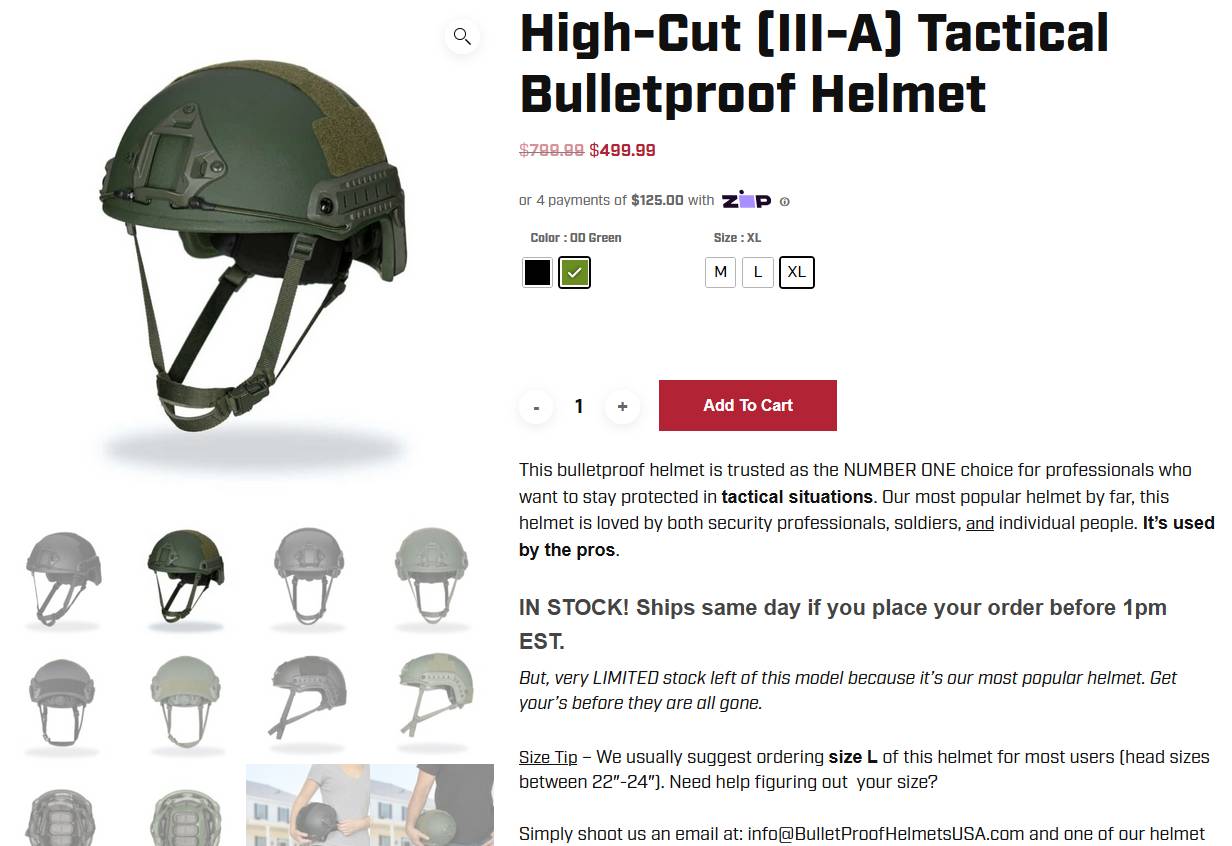Viewport: 1232px width, 846px height.
Task: Select the OD Green color swatch
Action: pyautogui.click(x=574, y=272)
